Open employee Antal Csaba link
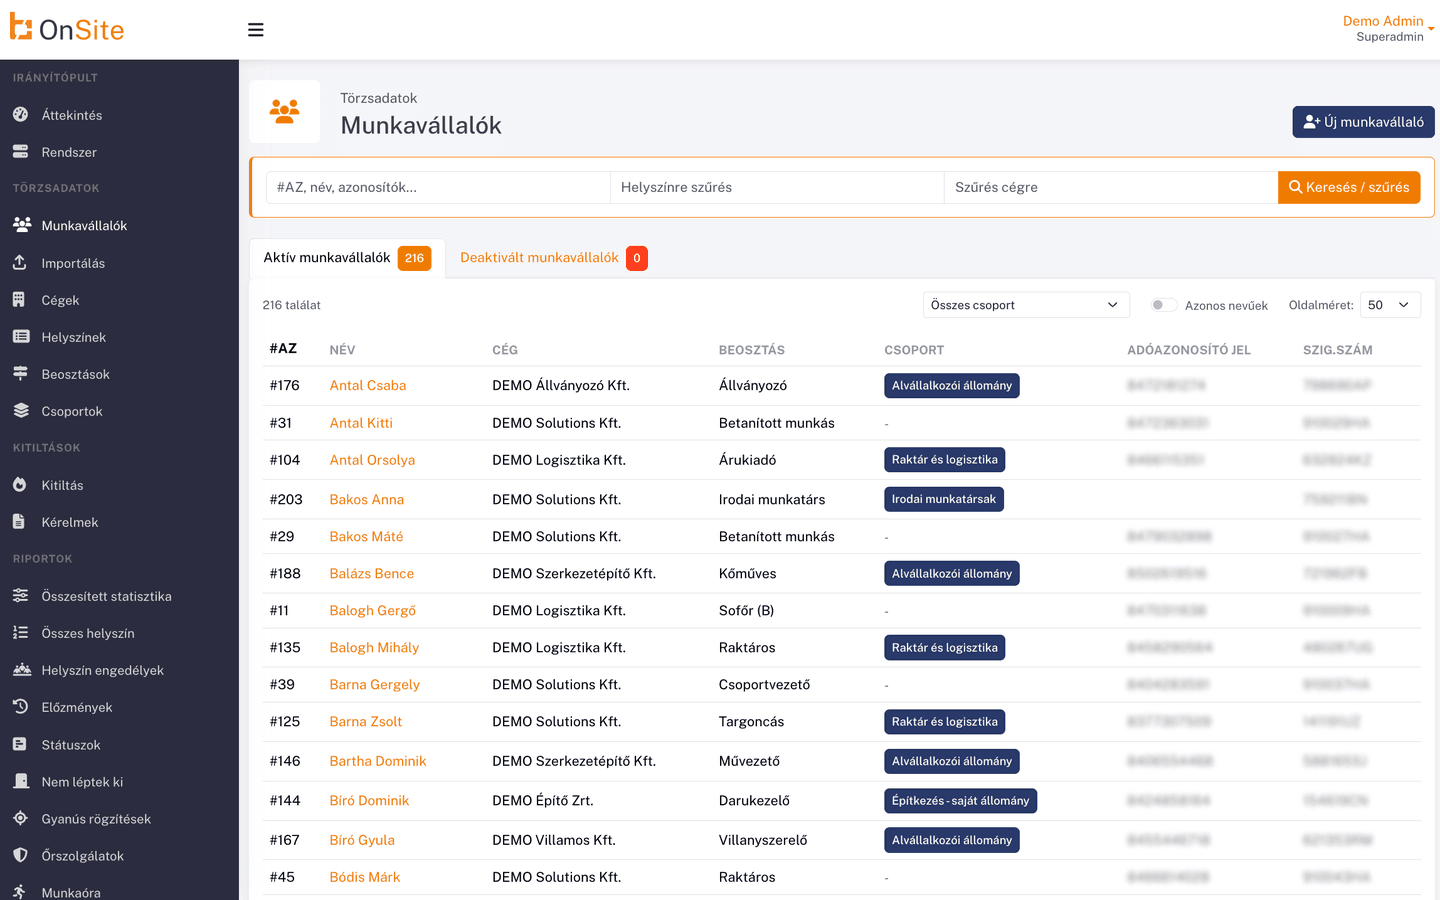Viewport: 1440px width, 900px height. pyautogui.click(x=368, y=385)
